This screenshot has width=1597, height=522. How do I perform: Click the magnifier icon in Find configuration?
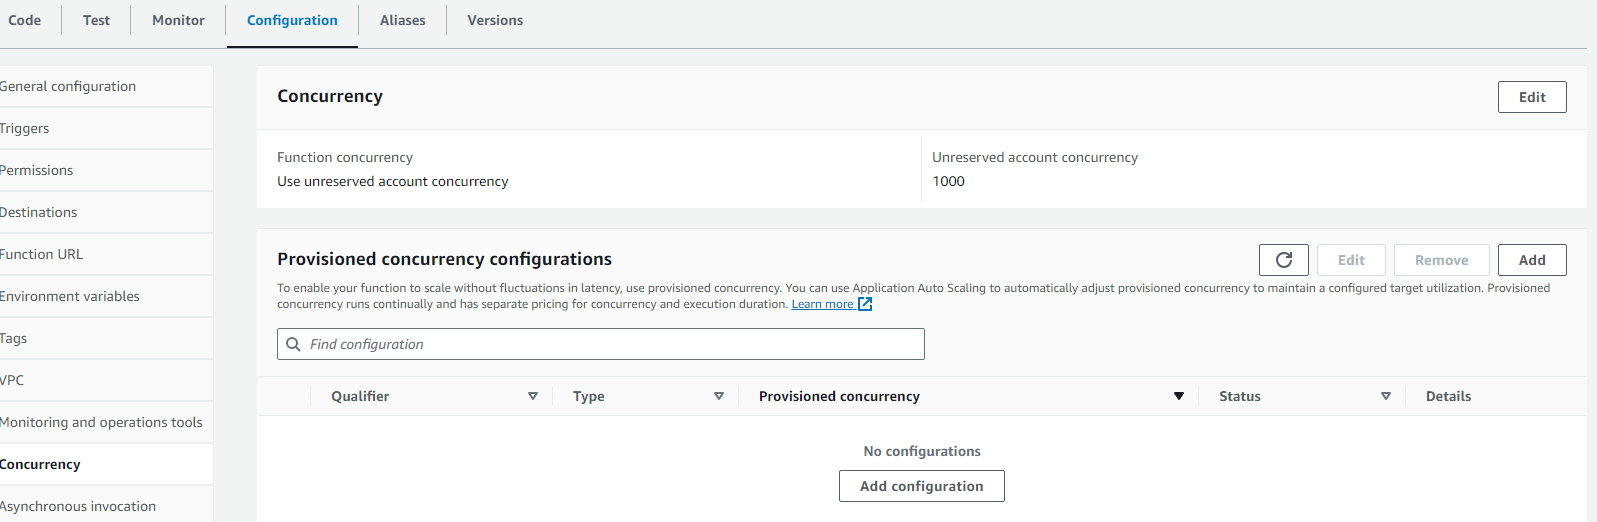[x=294, y=344]
